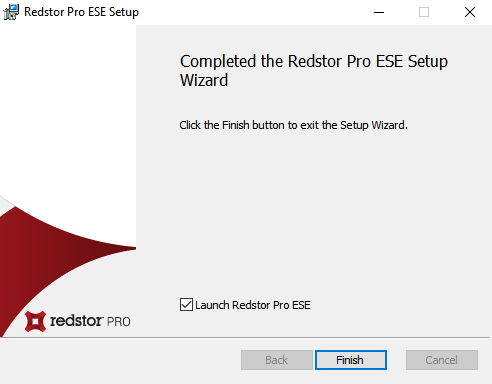Uncheck the Launch Redstor Pro ESE checkbox
Viewport: 492px width, 384px height.
(x=186, y=305)
